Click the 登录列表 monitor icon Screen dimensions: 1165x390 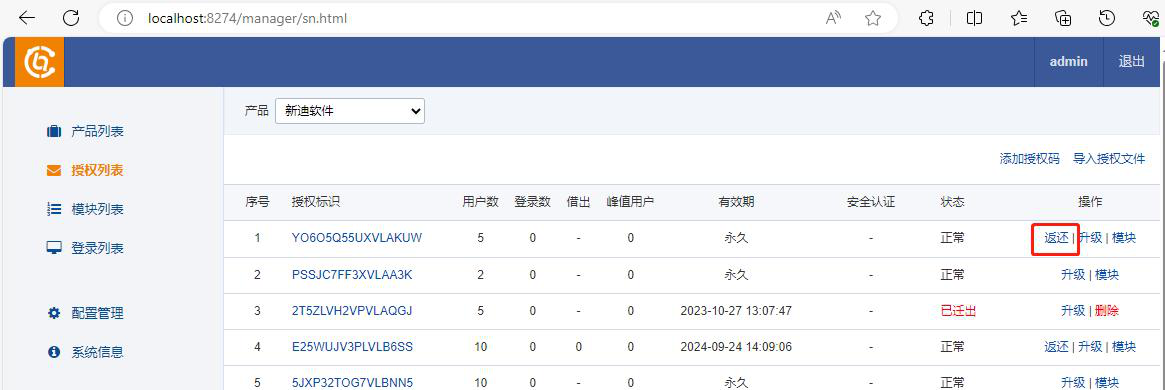(x=53, y=248)
